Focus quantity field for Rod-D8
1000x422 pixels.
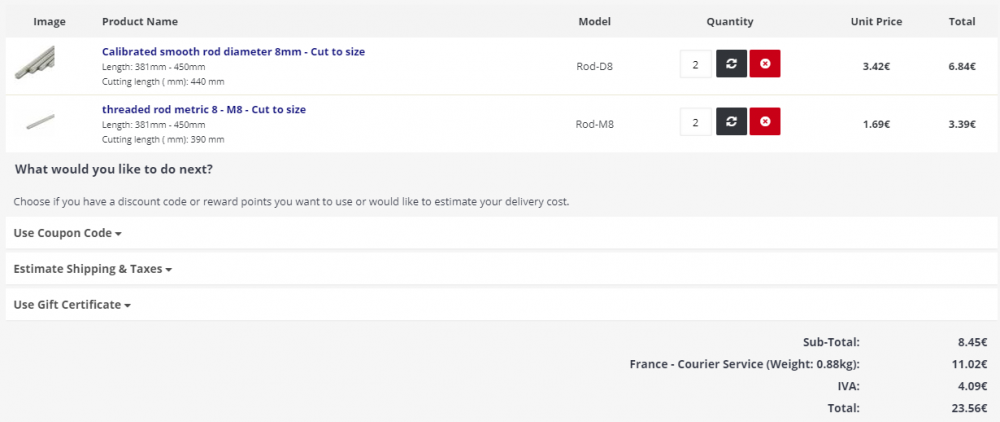coord(695,65)
